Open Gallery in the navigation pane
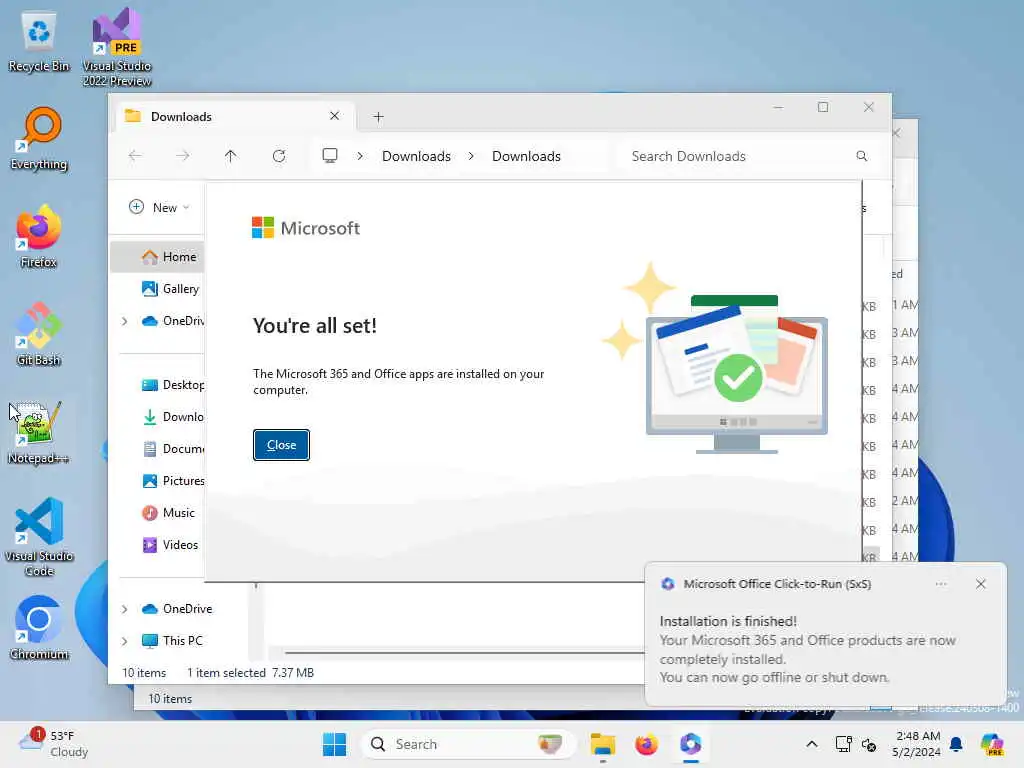This screenshot has height=768, width=1024. point(171,289)
